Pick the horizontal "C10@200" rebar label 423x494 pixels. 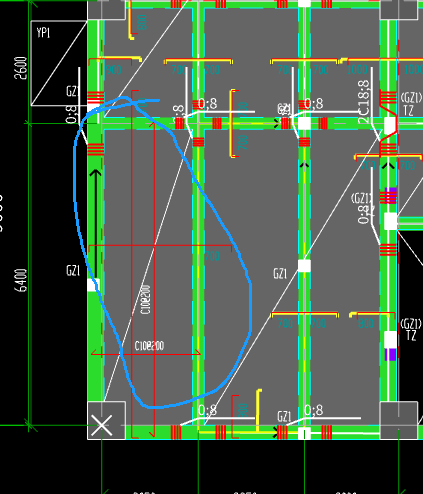click(x=149, y=346)
